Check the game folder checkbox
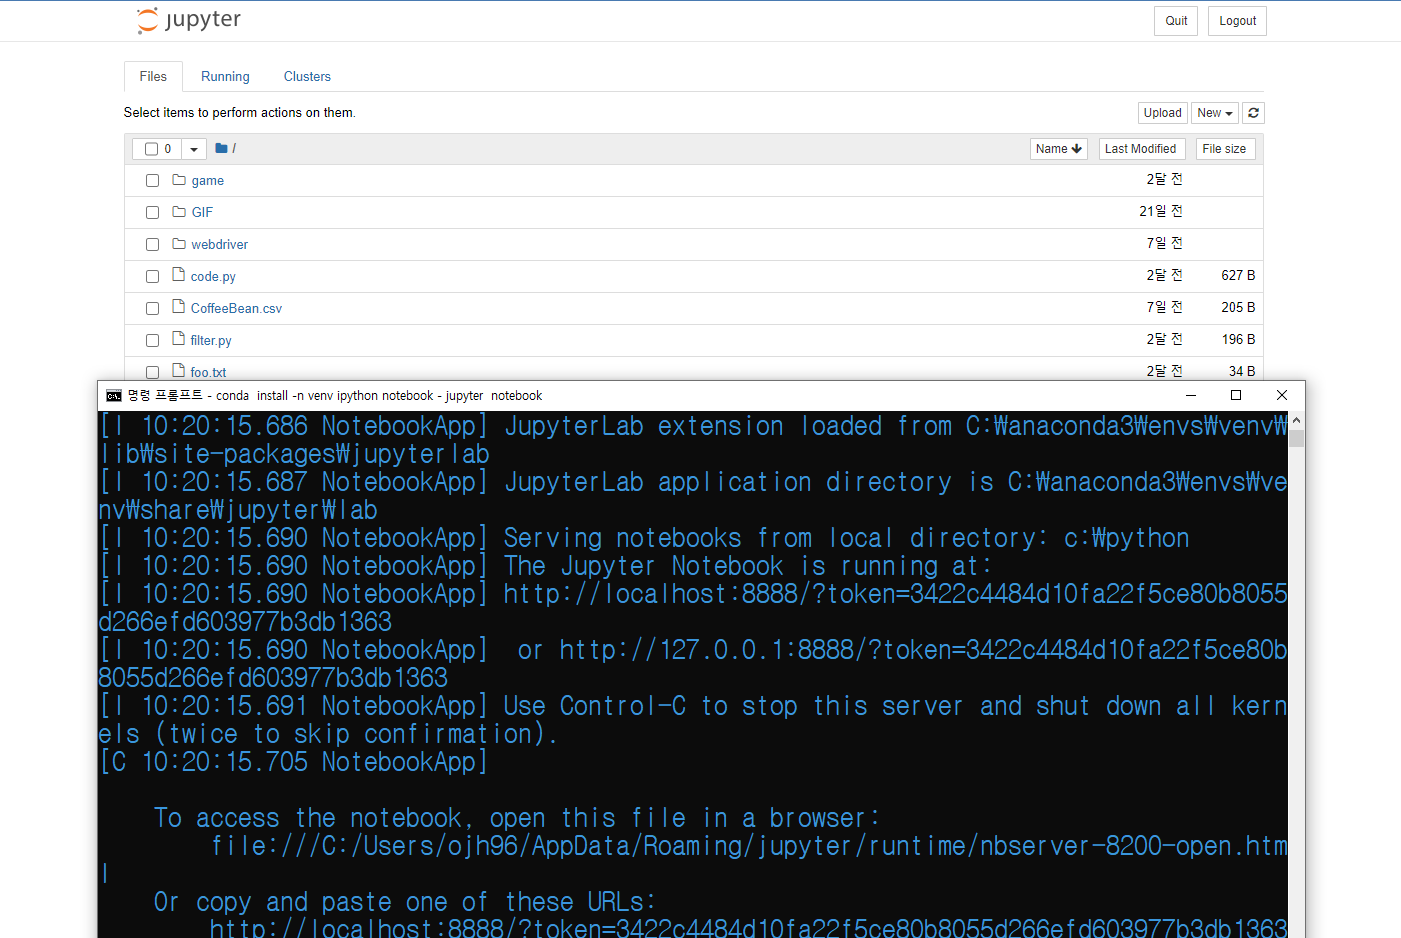 [152, 181]
